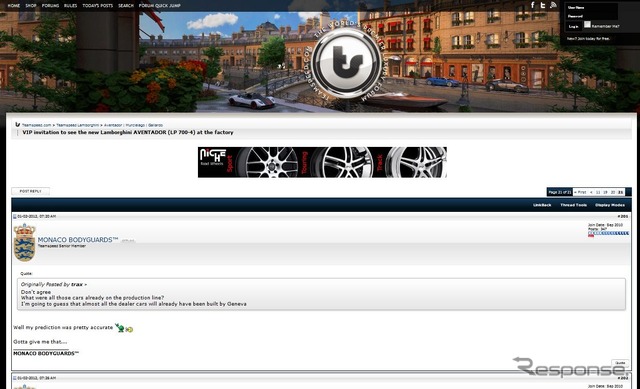Go to First page in pagination
Screen dimensions: 640x389
[x=580, y=192]
